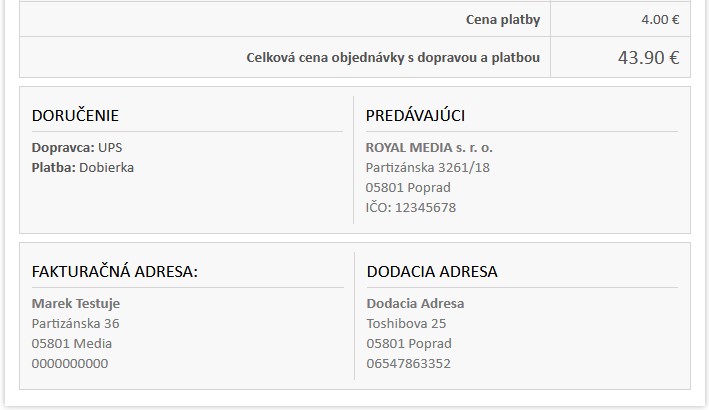Click the billing city line 05801 Media
Image resolution: width=709 pixels, height=410 pixels.
click(x=72, y=343)
